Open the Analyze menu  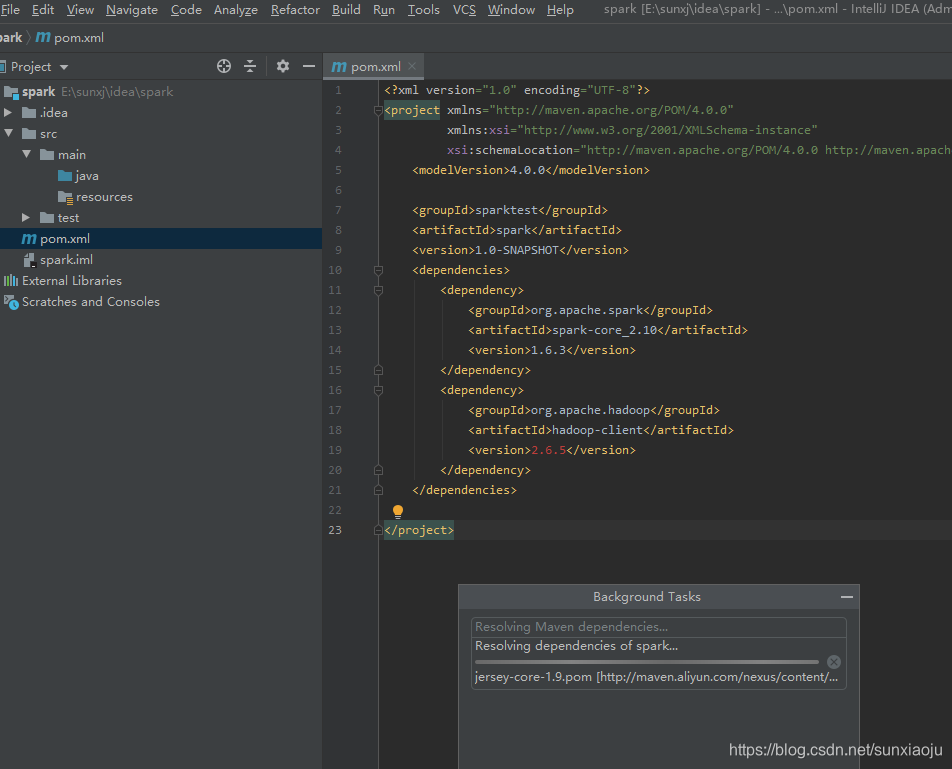[x=236, y=10]
